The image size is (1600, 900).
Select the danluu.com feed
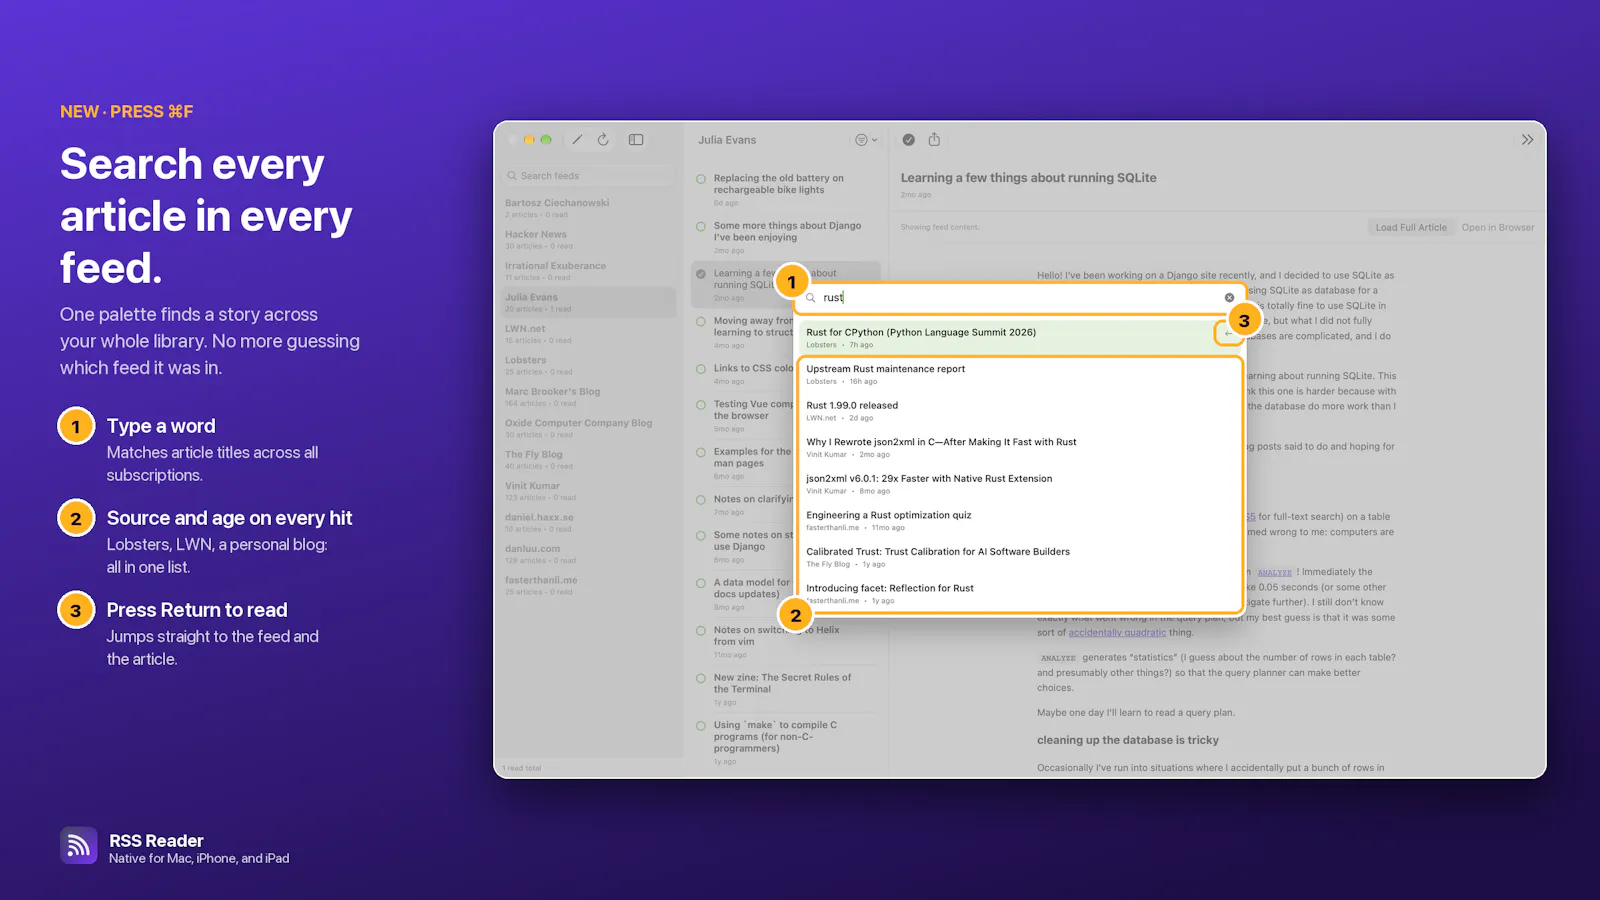(590, 554)
